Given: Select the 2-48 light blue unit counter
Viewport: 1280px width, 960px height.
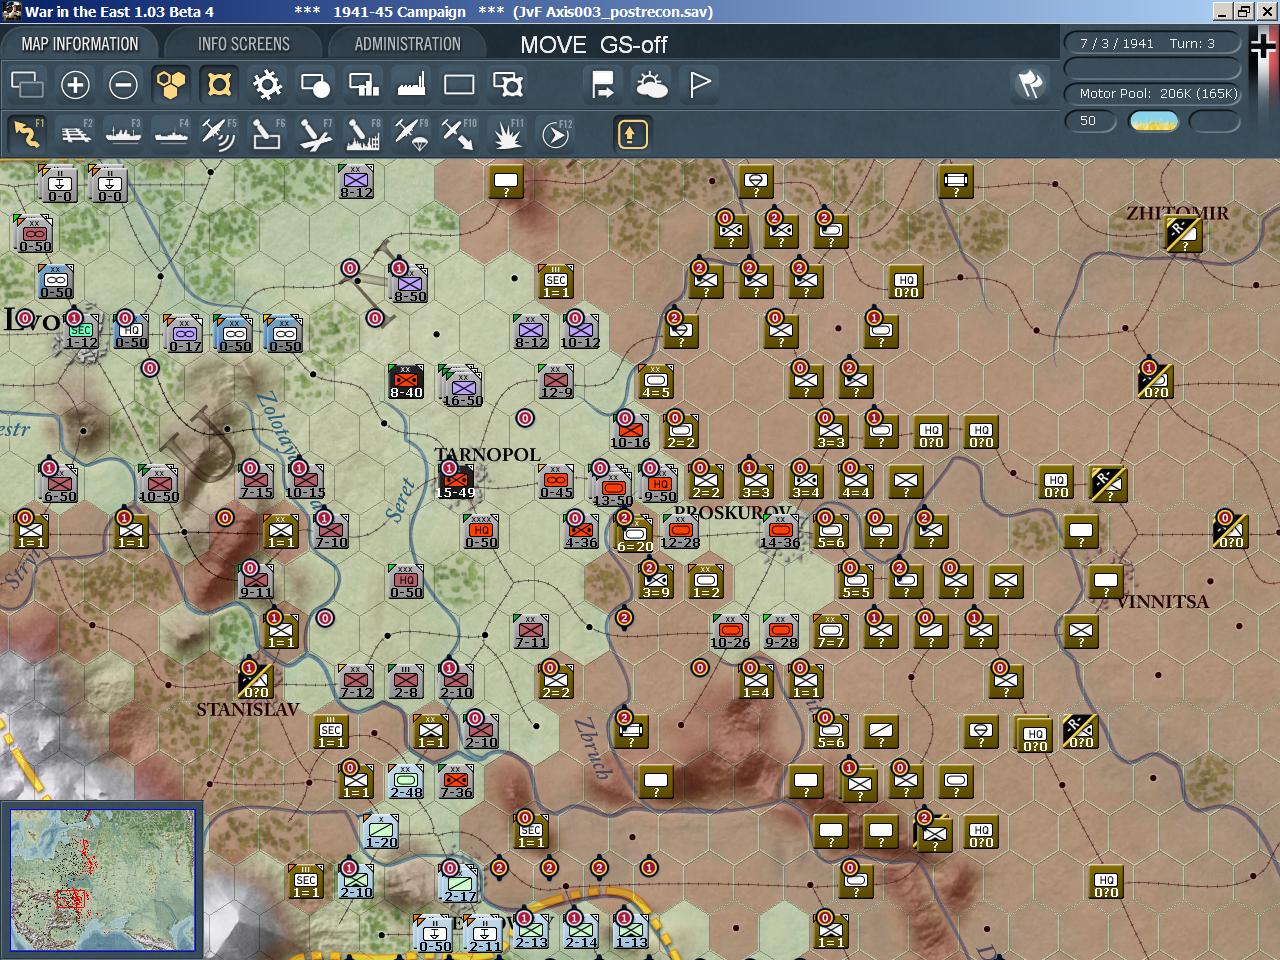Looking at the screenshot, I should pyautogui.click(x=406, y=782).
